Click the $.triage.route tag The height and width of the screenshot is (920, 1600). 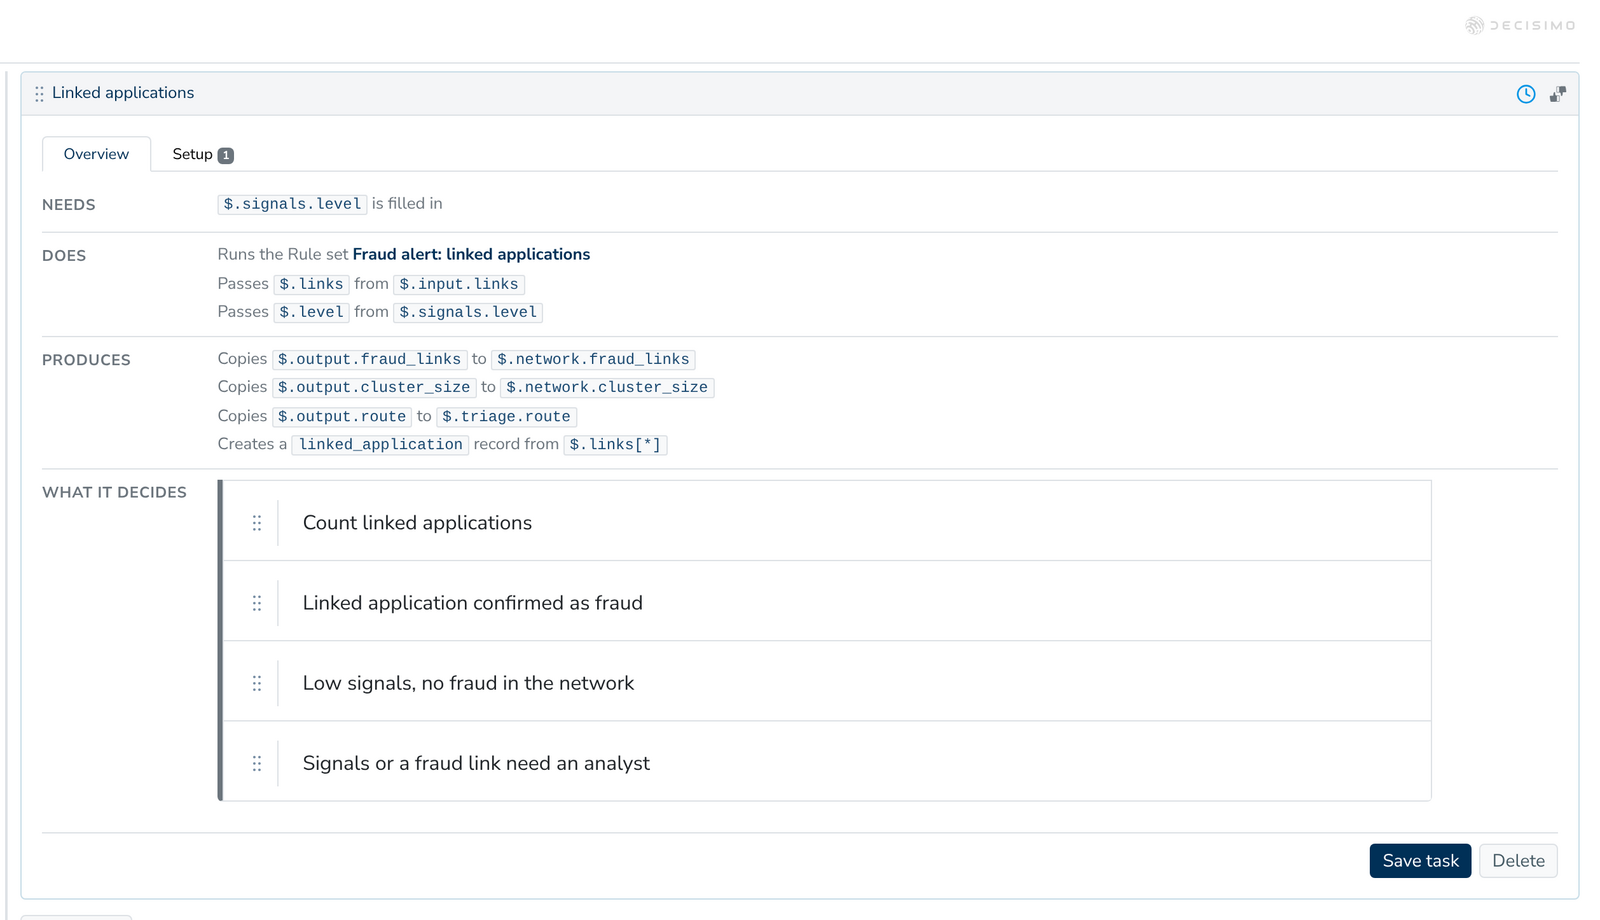click(506, 416)
